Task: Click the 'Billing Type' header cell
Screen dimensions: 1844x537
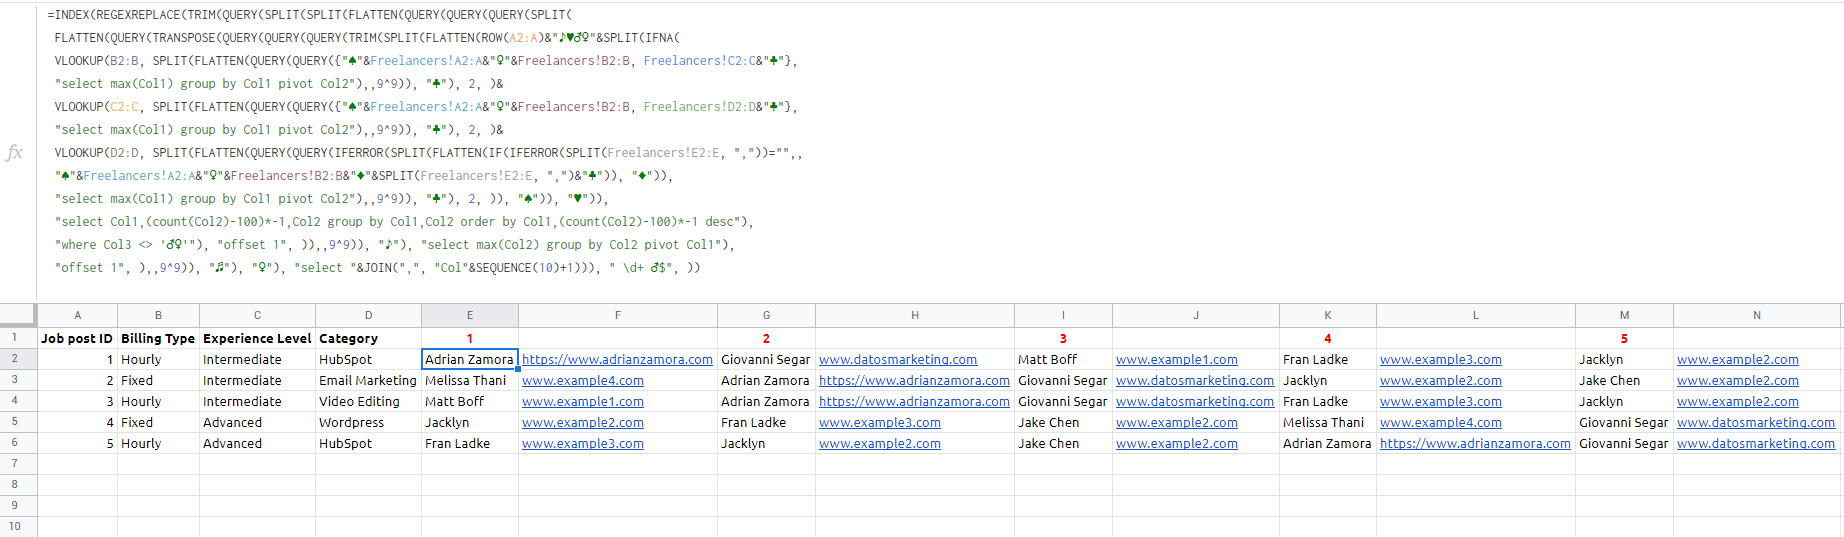Action: [158, 338]
